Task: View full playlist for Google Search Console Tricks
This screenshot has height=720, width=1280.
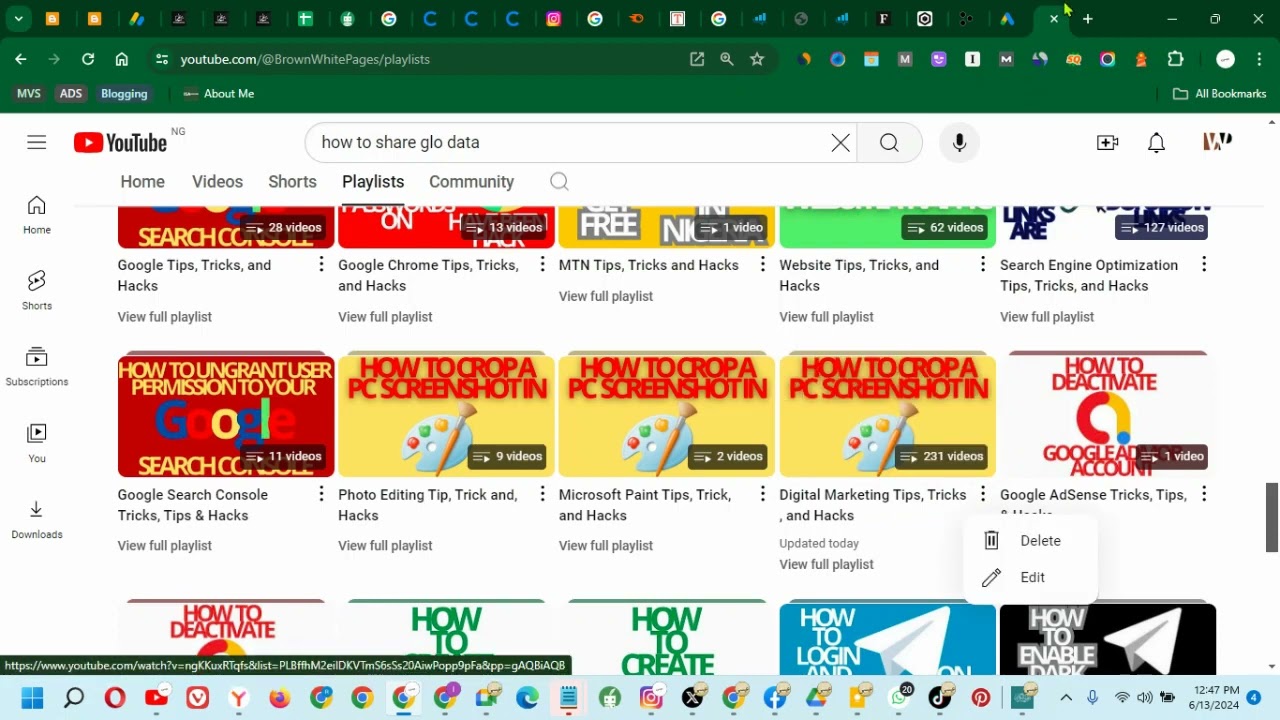Action: coord(165,545)
